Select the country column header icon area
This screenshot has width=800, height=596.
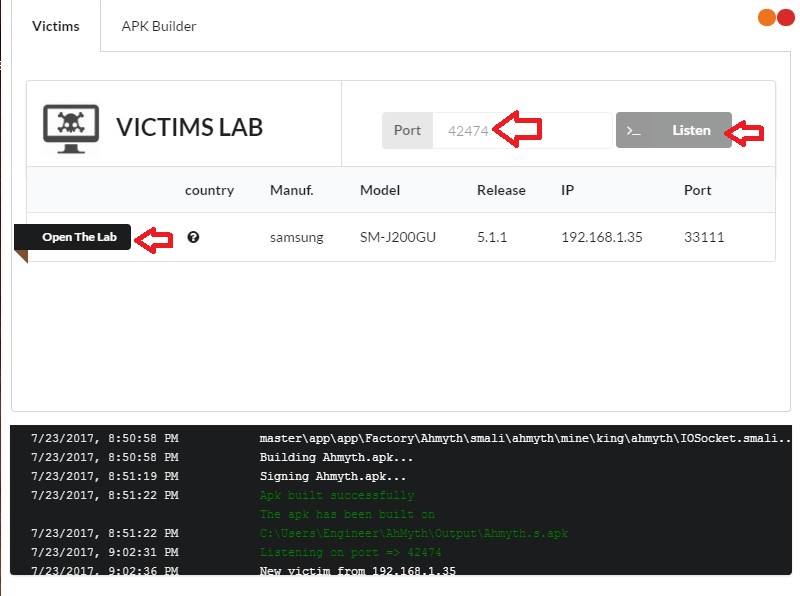209,190
